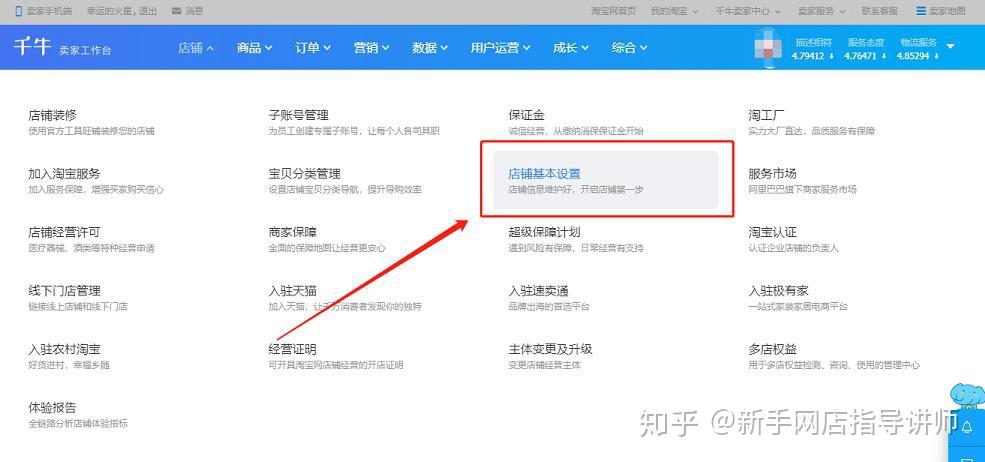985x462 pixels.
Task: Open 入驻天猫 menu entry
Action: click(345, 298)
